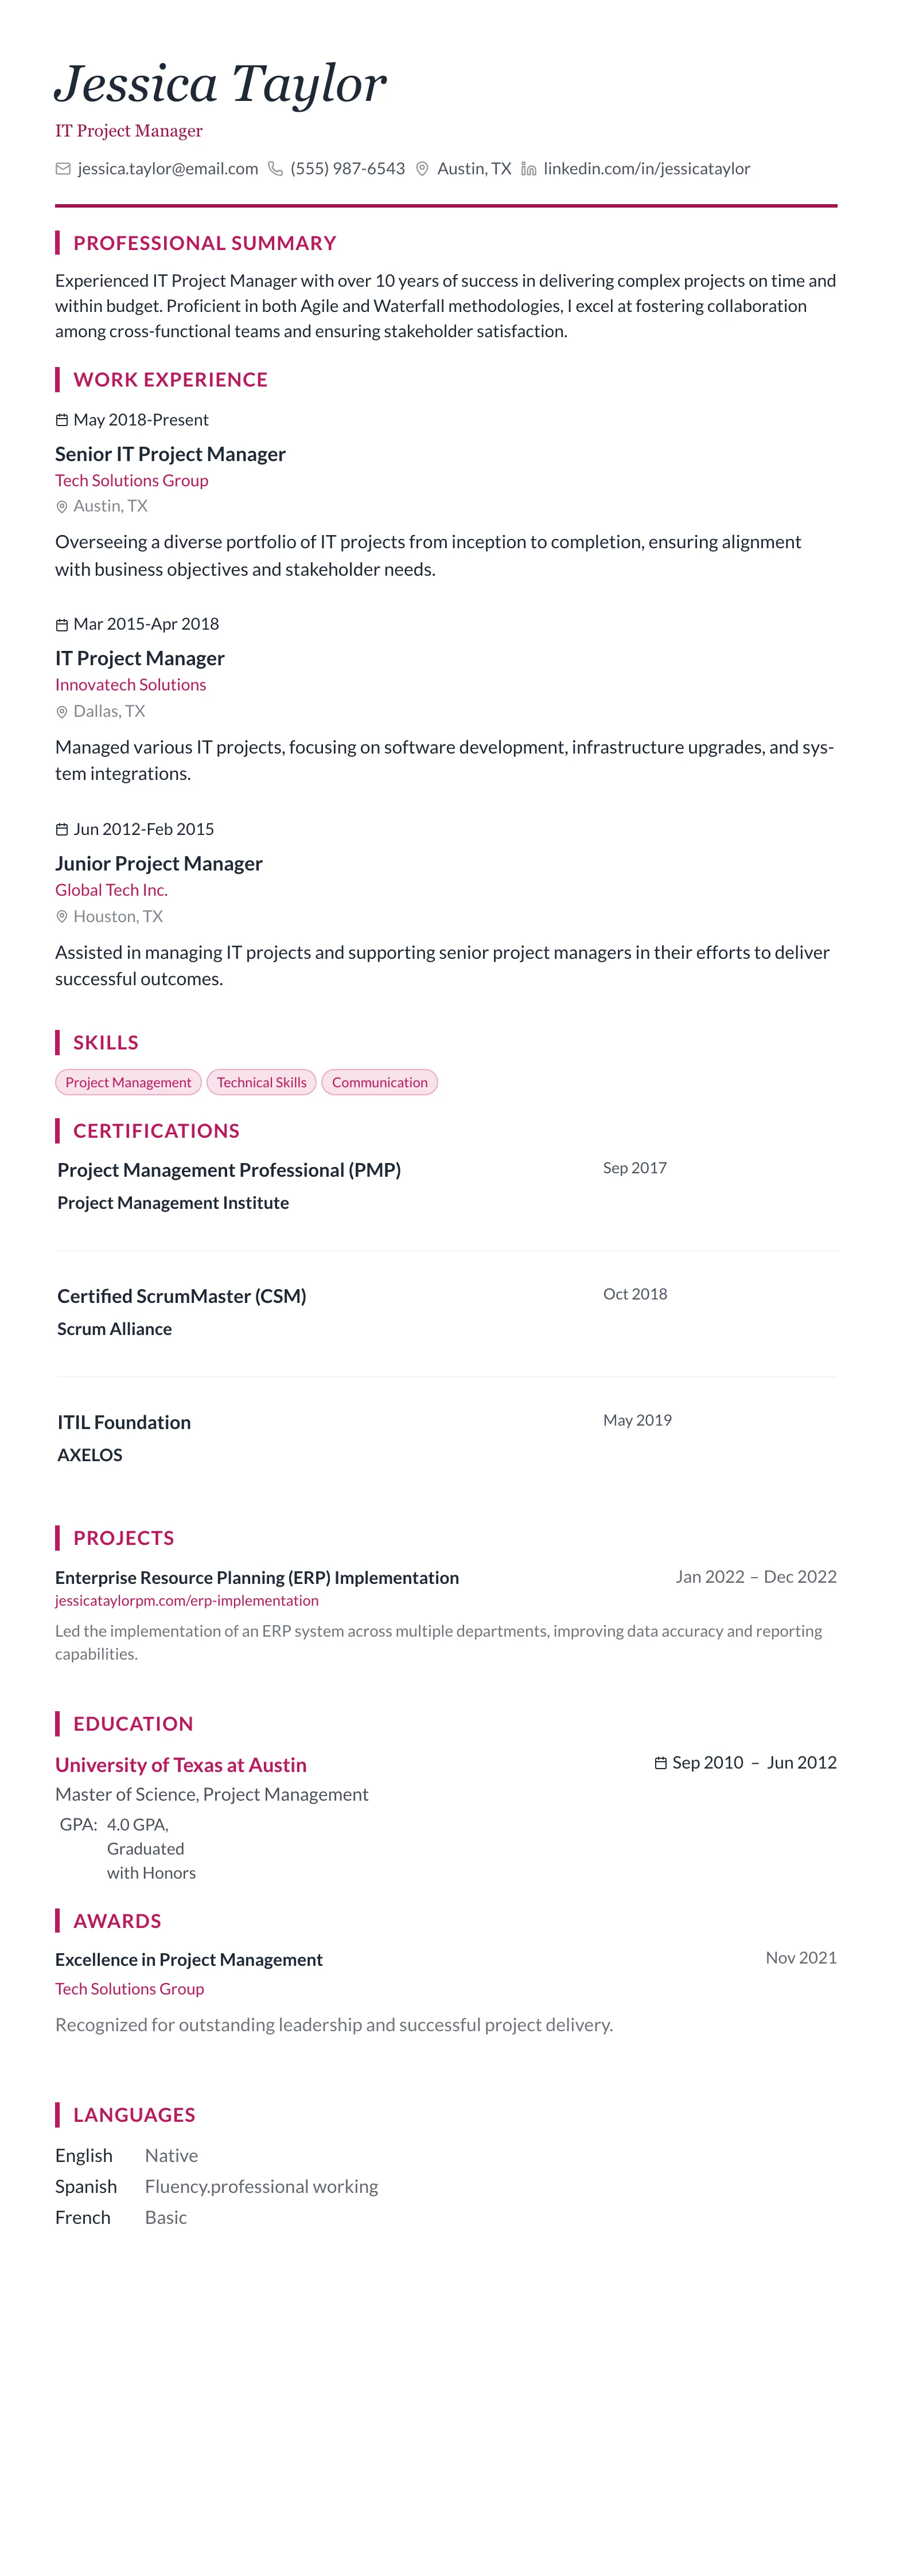Click the phone icon in the contact line
This screenshot has width=911, height=2576.
point(276,169)
